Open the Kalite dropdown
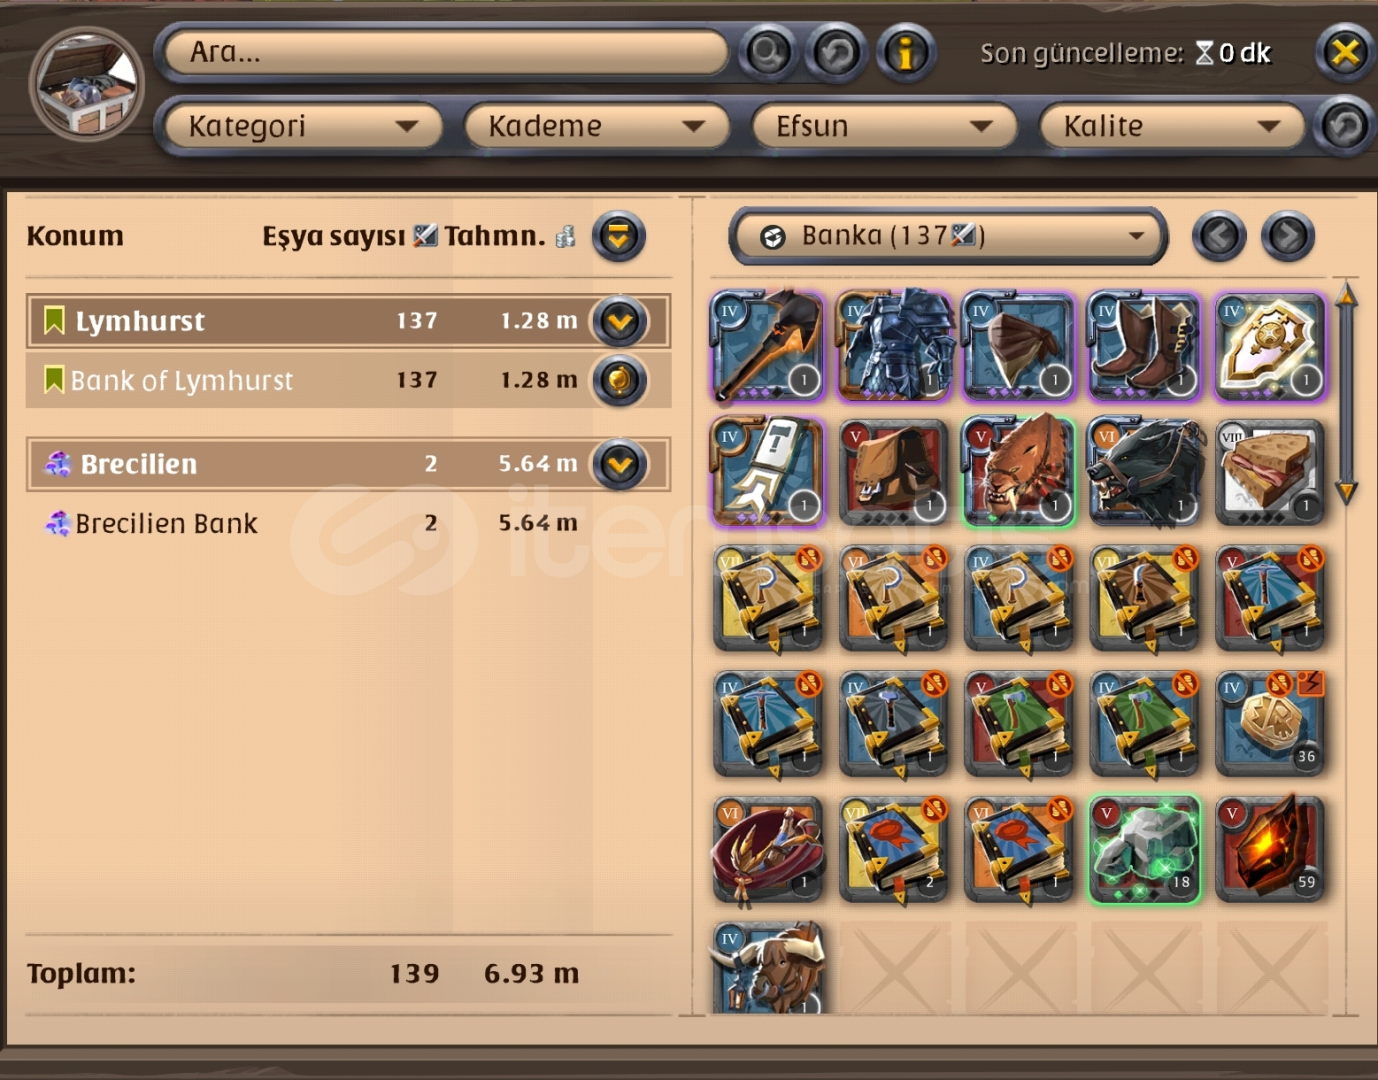 [1172, 126]
